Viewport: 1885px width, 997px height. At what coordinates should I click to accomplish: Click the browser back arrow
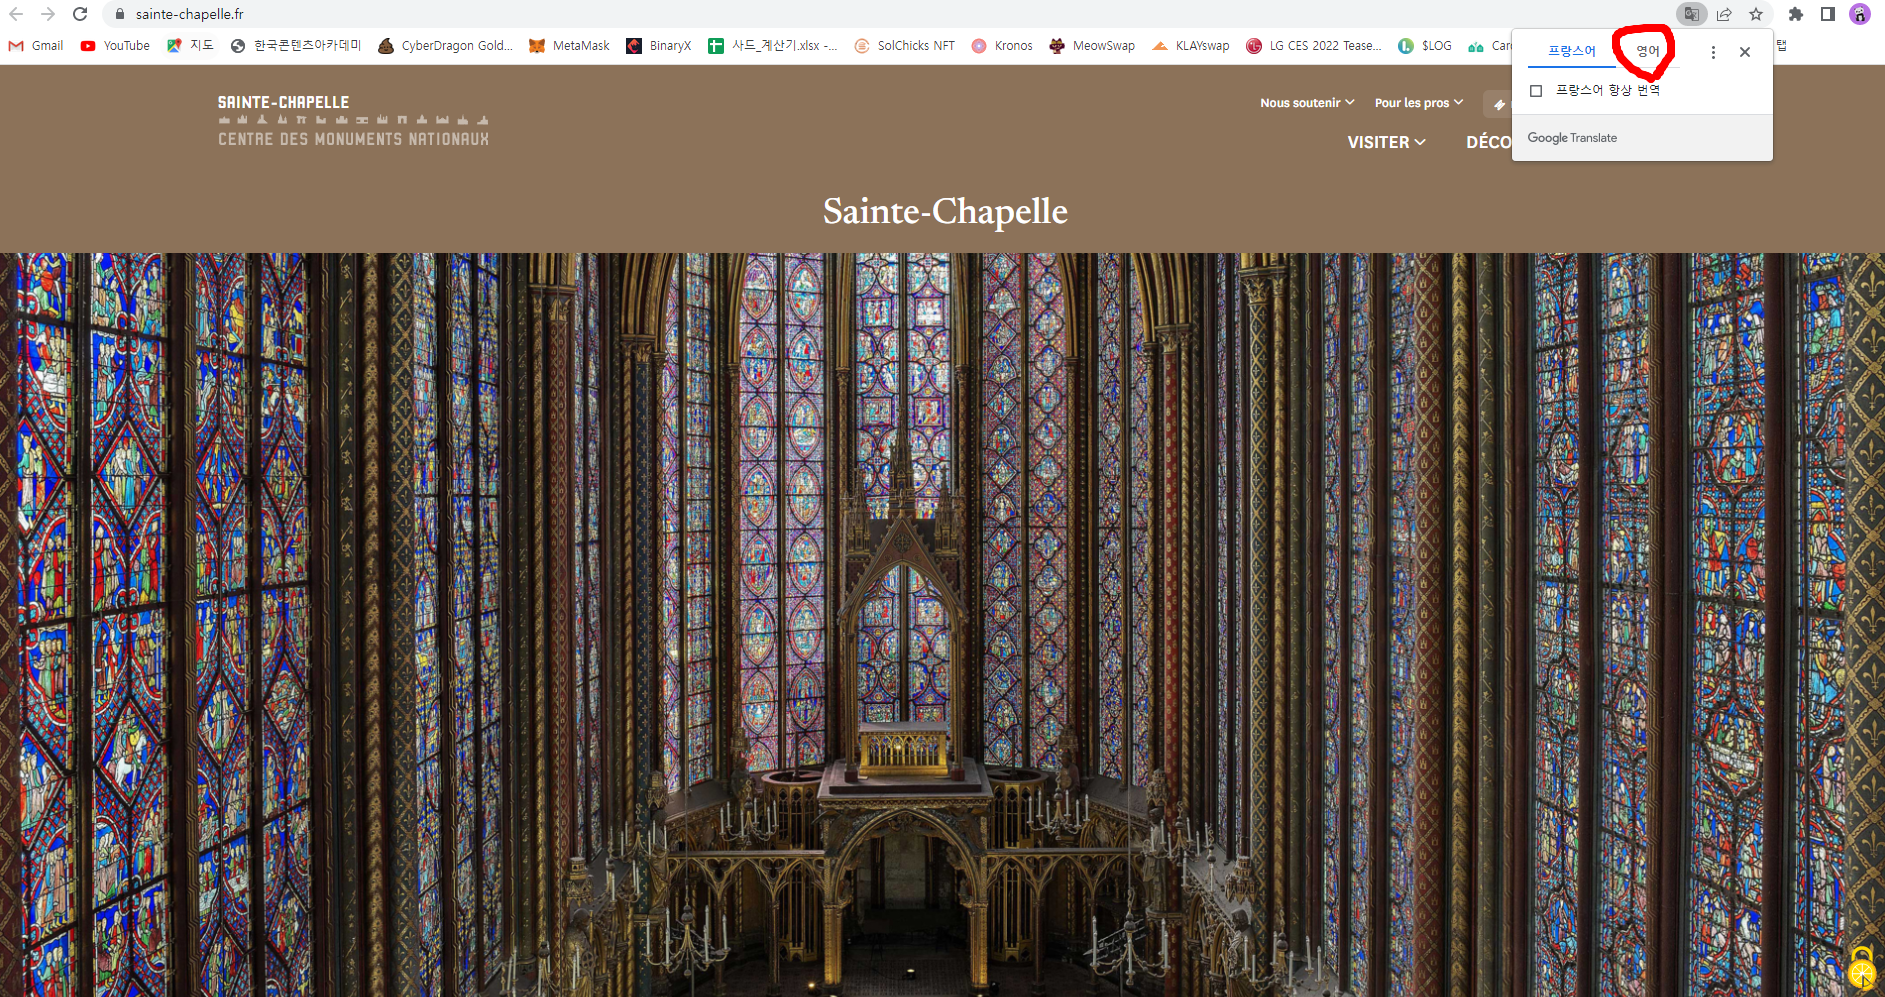[x=16, y=14]
